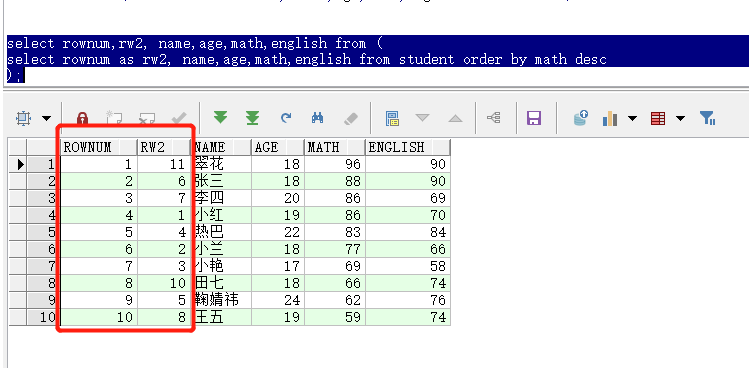
Task: Click the previous record up triangle
Action: point(455,118)
